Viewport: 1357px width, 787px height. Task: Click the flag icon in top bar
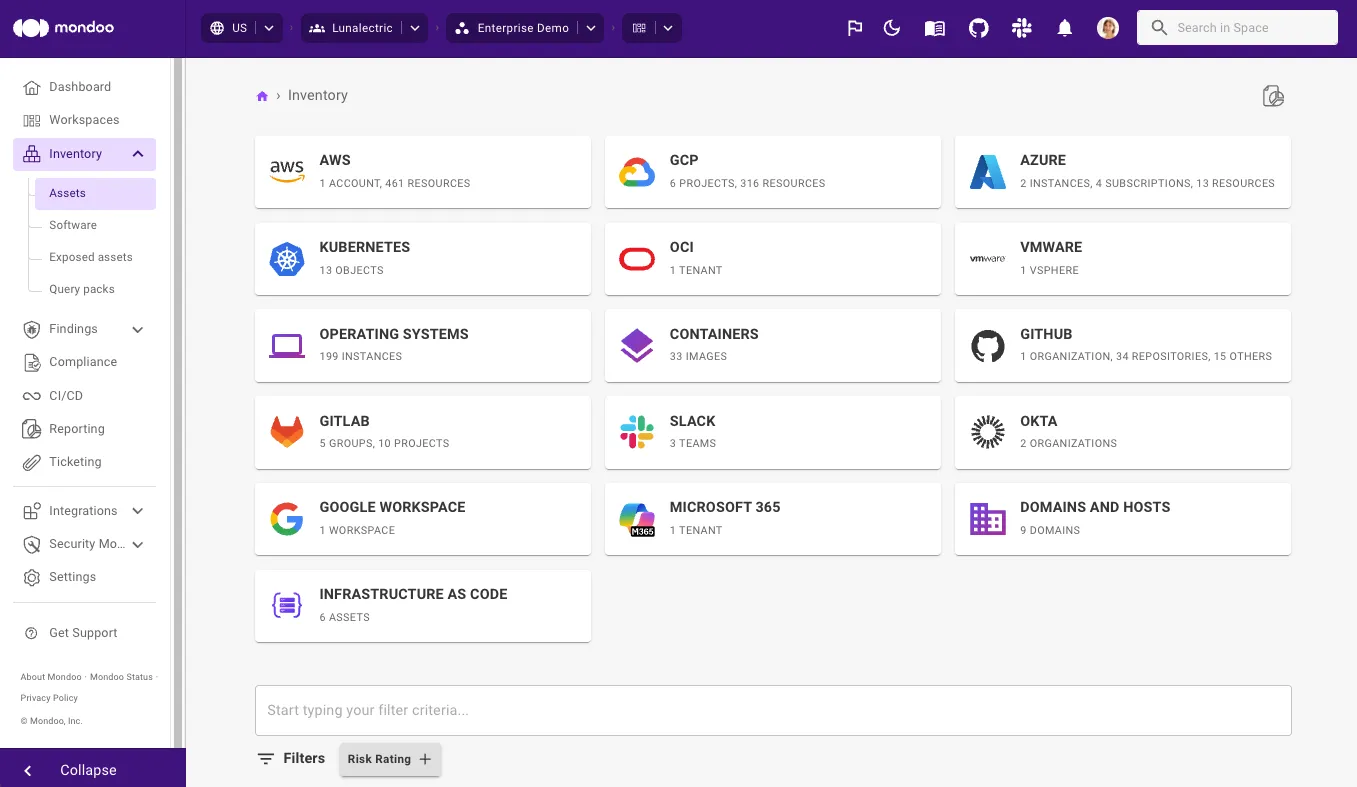pyautogui.click(x=854, y=28)
